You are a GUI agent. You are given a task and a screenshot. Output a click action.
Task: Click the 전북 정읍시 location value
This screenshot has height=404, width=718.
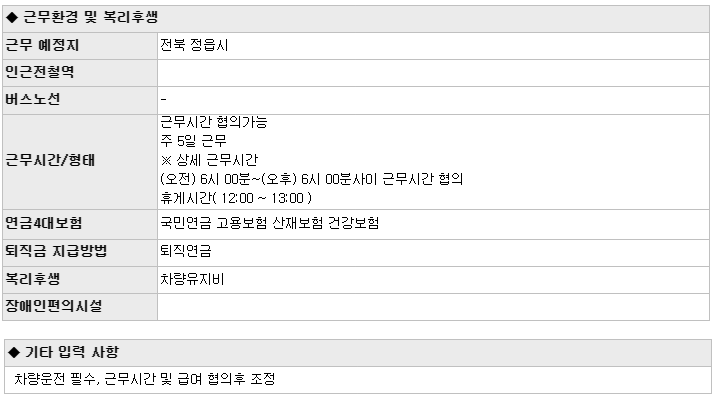[x=194, y=45]
